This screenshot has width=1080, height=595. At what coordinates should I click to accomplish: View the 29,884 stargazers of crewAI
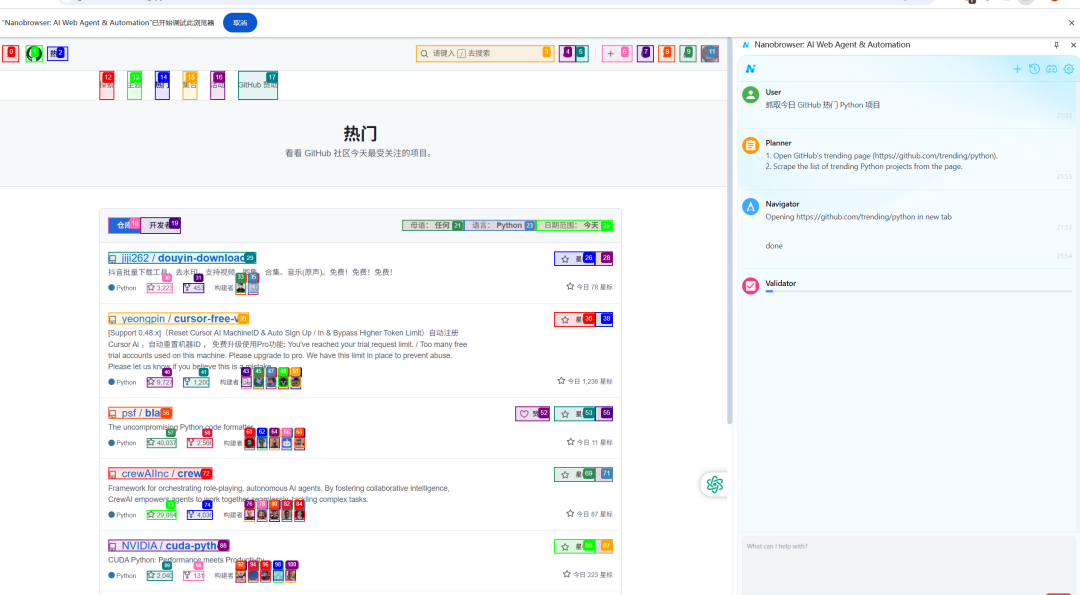tap(162, 514)
